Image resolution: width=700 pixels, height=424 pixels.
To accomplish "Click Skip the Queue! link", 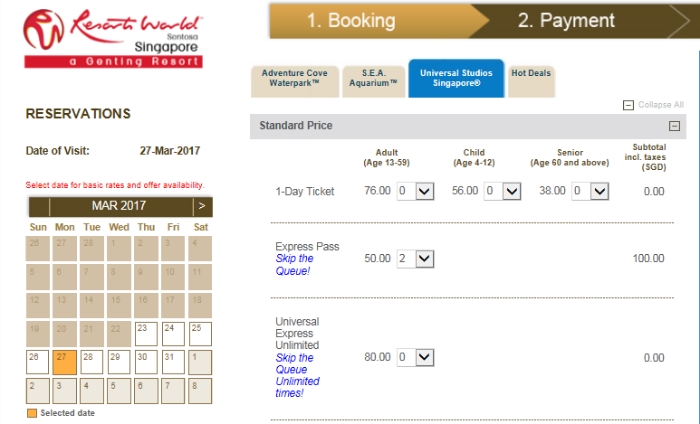I will [294, 265].
